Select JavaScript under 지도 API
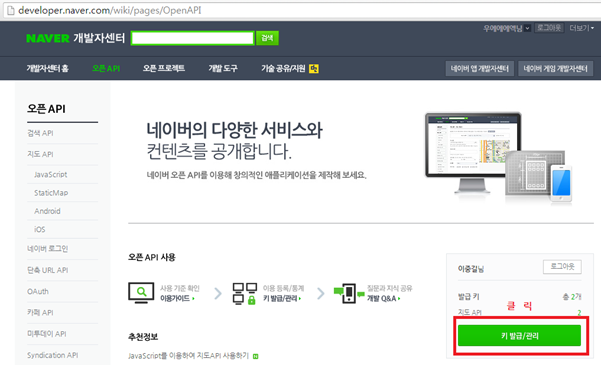This screenshot has width=601, height=365. [x=51, y=174]
